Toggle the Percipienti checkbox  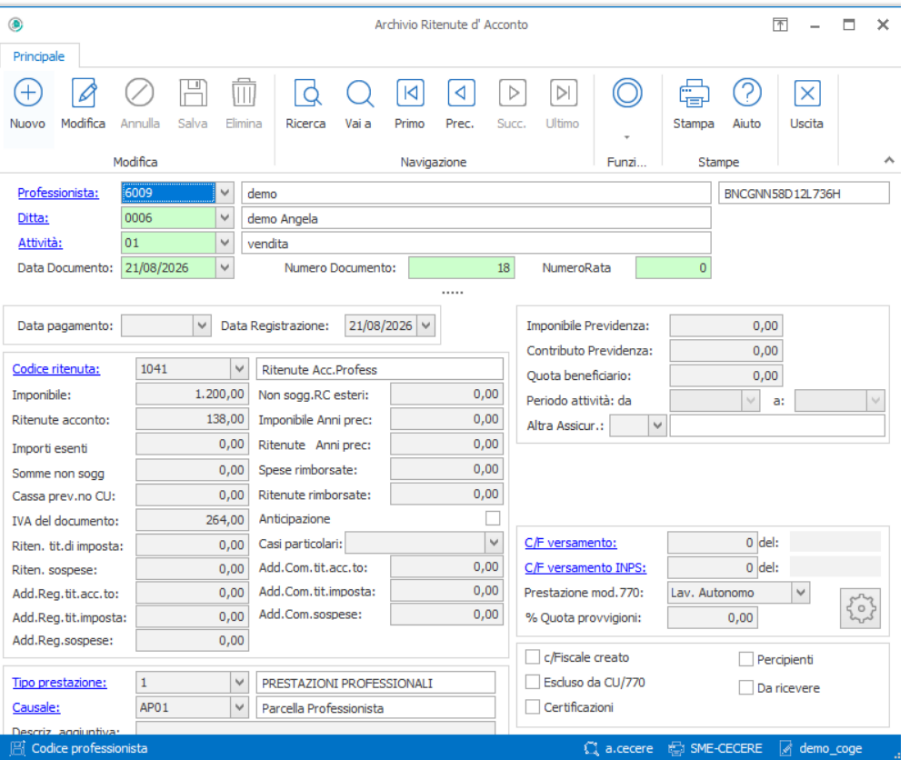746,659
